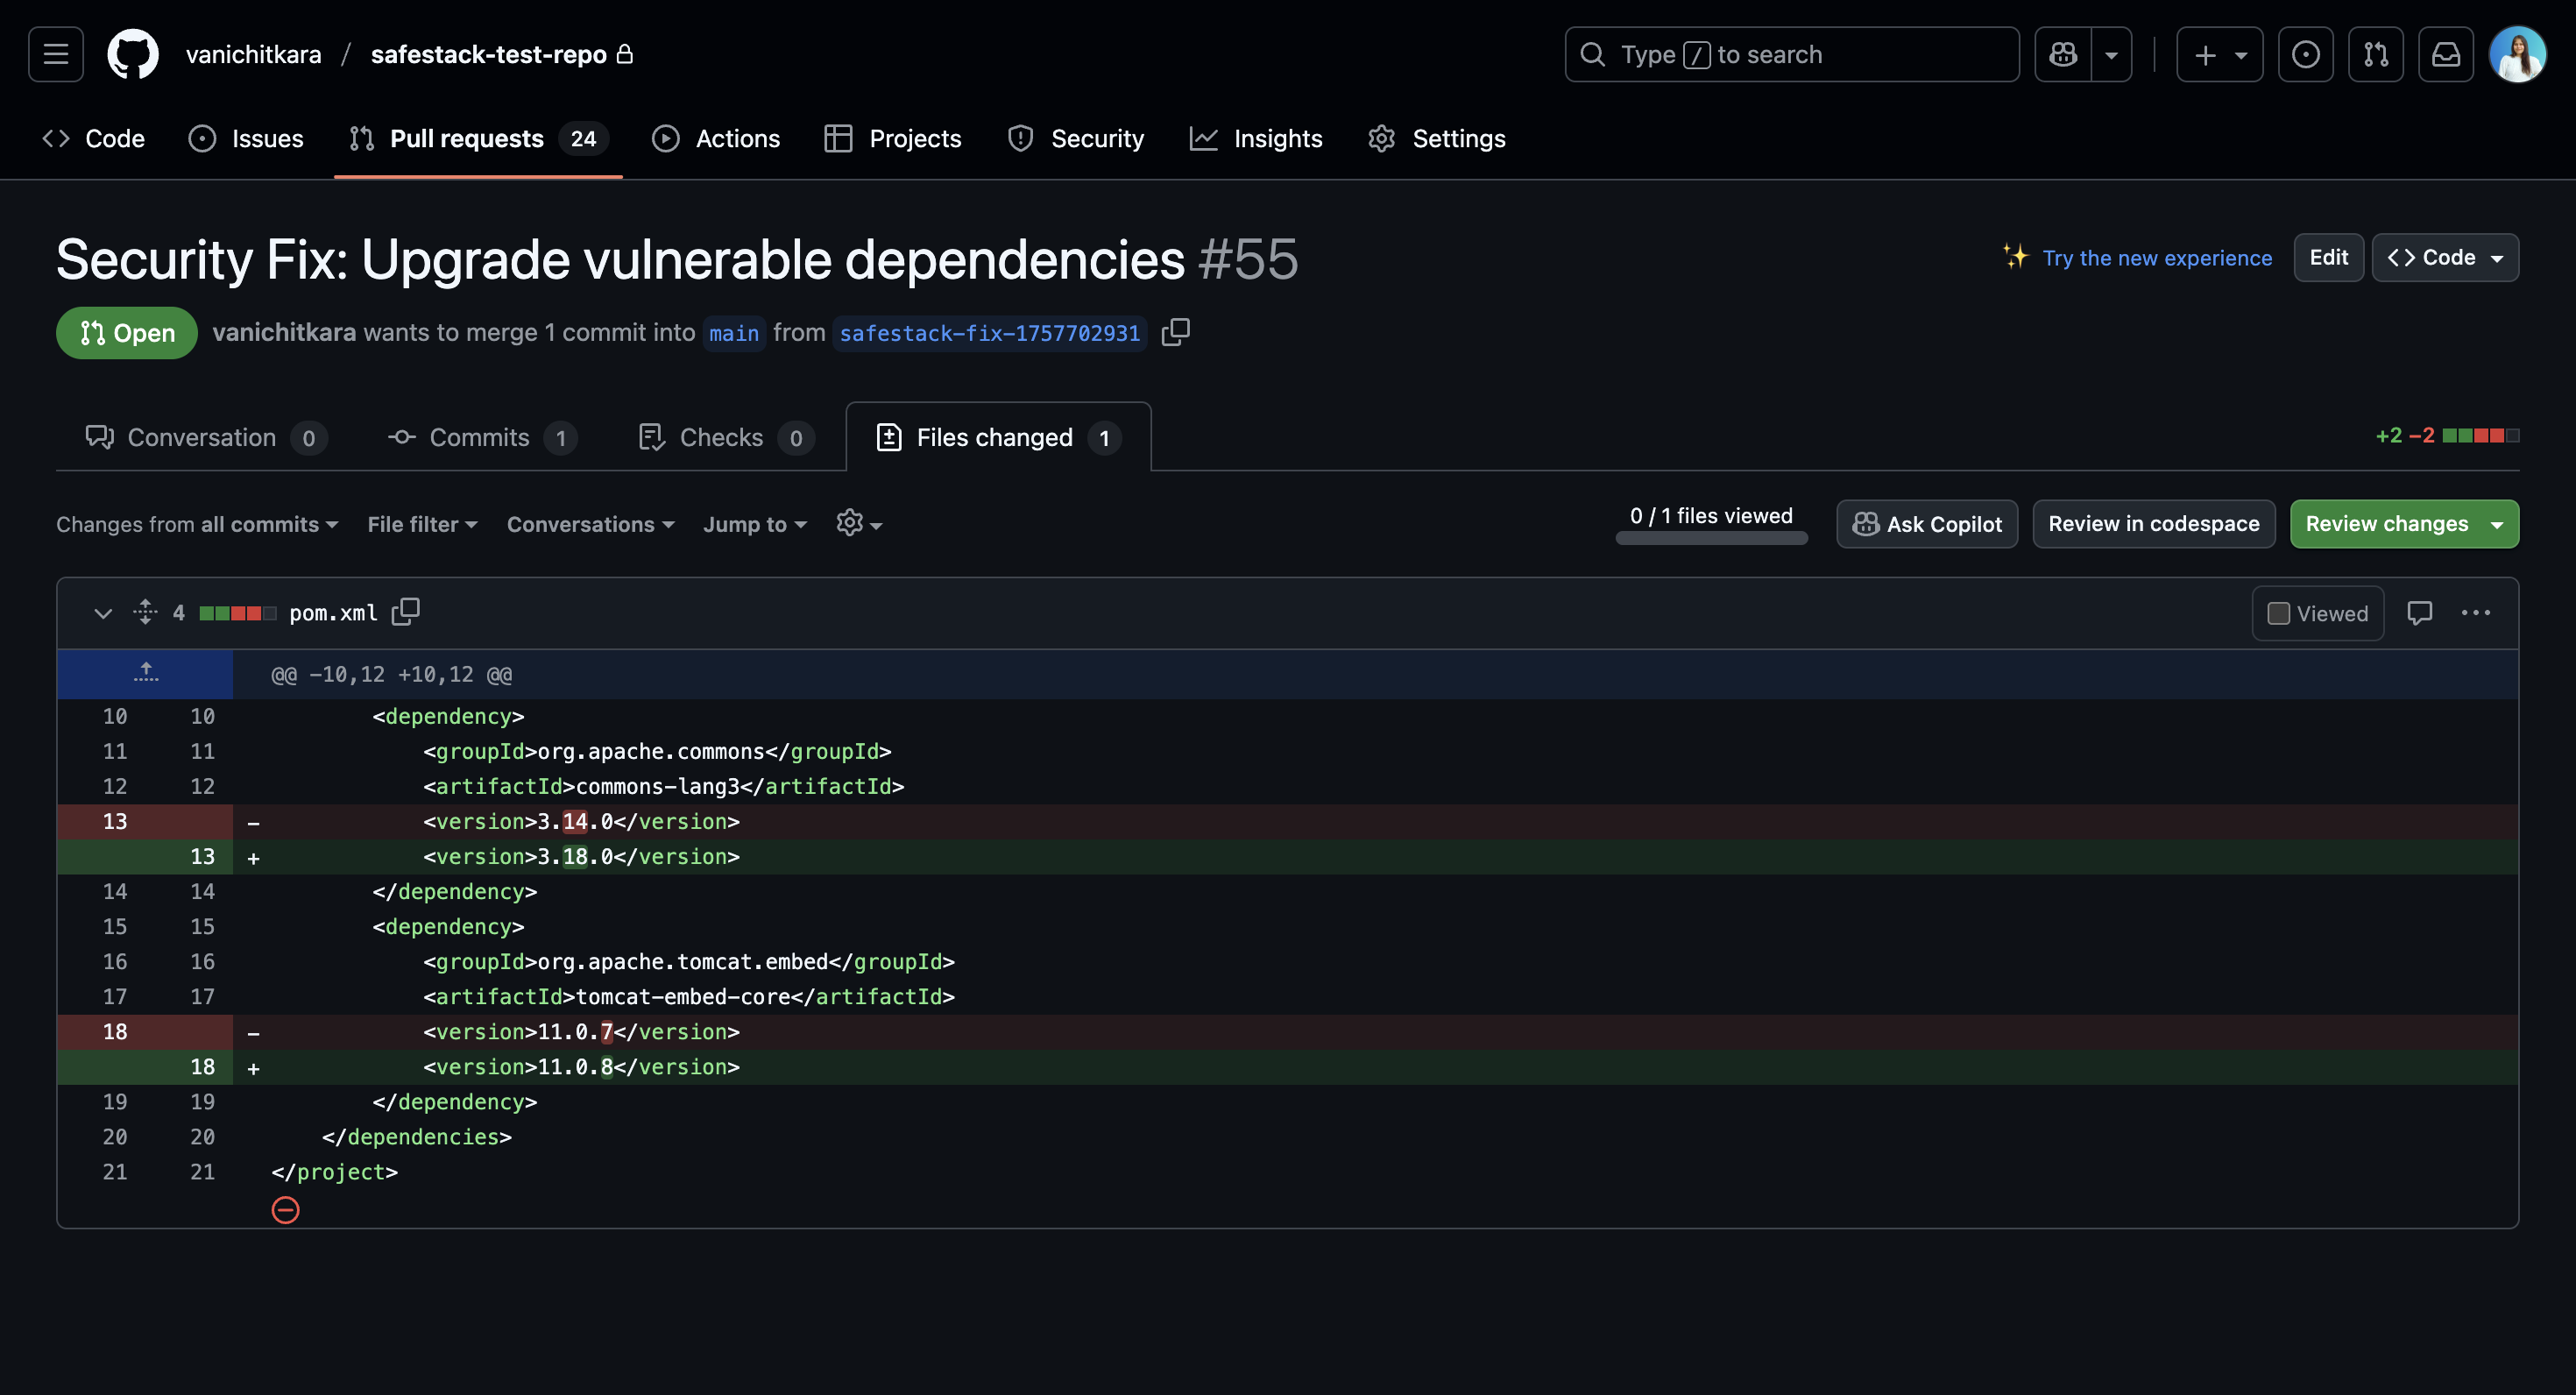Screen dimensions: 2576x1395
Task: Open the File filter dropdown
Action: (422, 524)
